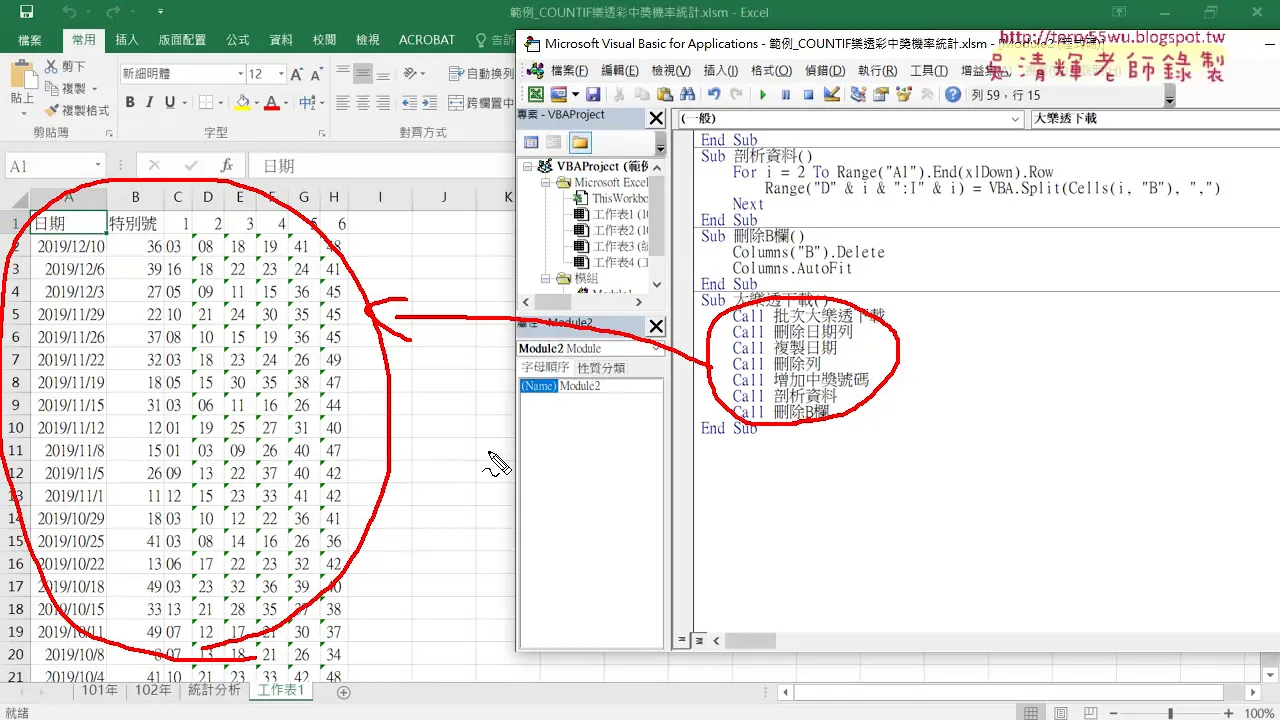Screen dimensions: 1280x720
Task: Click the Reset stop button in VBA toolbar
Action: 808,94
